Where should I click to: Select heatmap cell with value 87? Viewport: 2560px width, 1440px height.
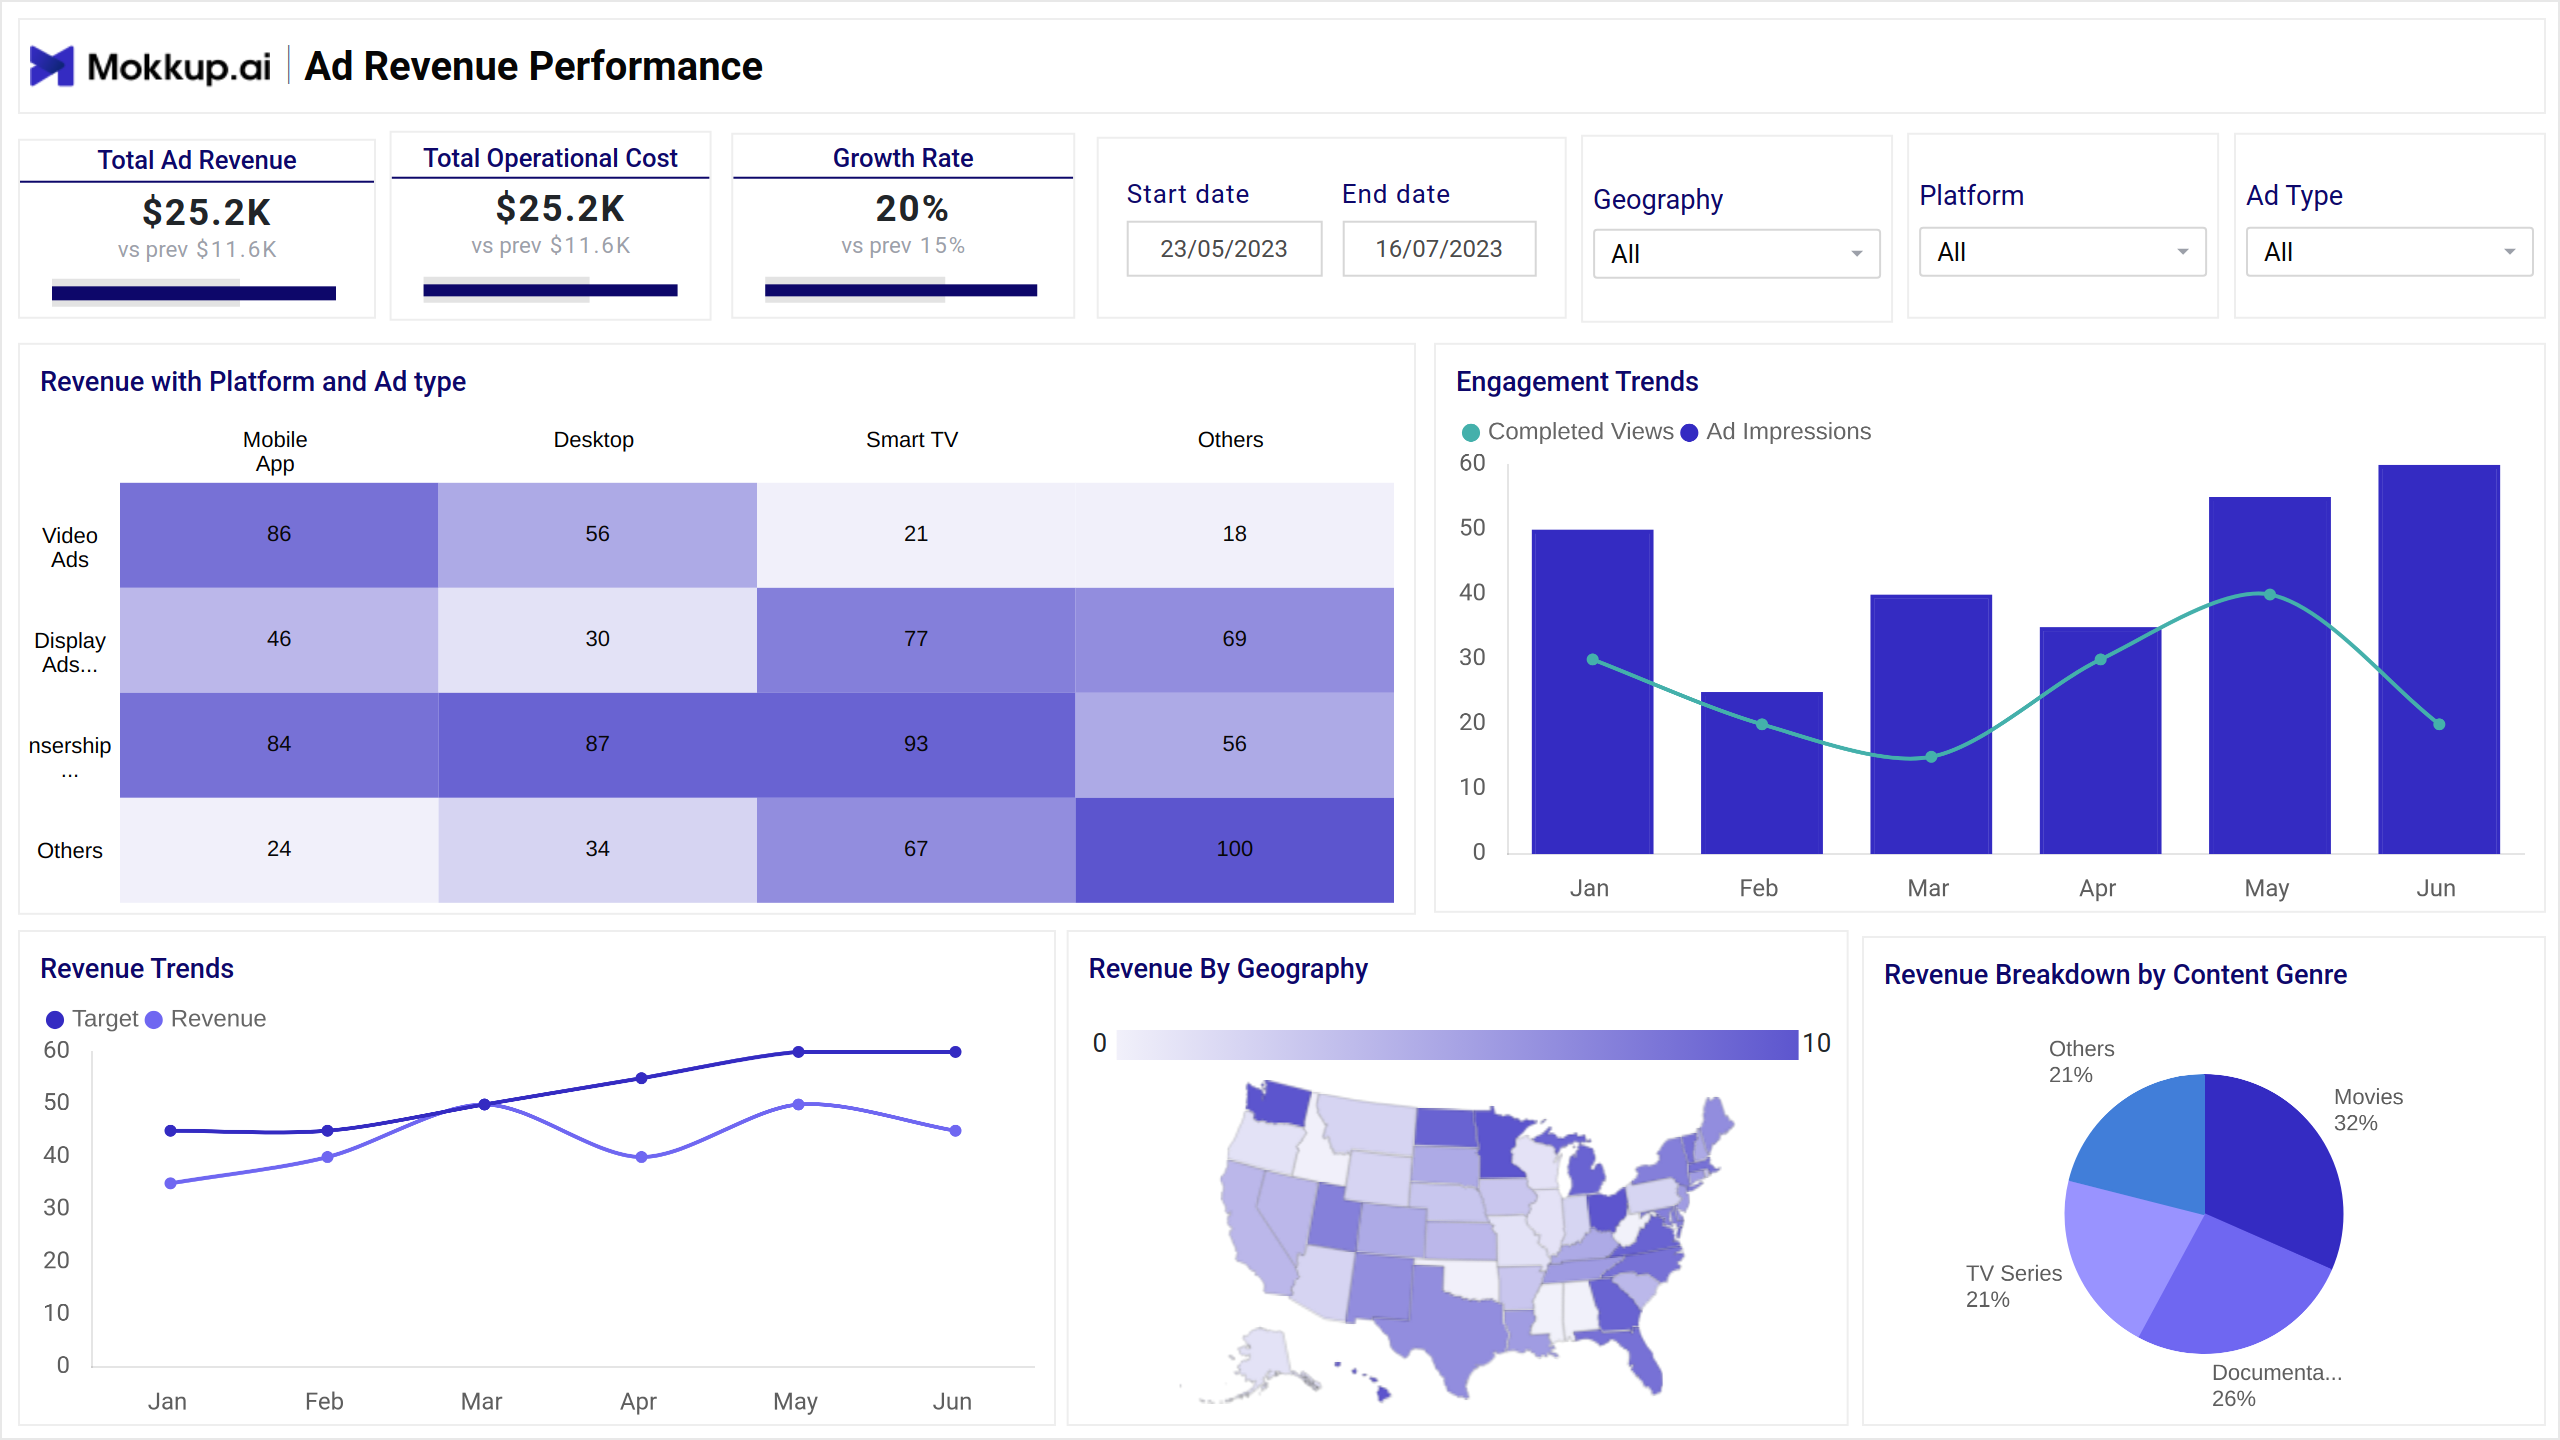pos(597,745)
